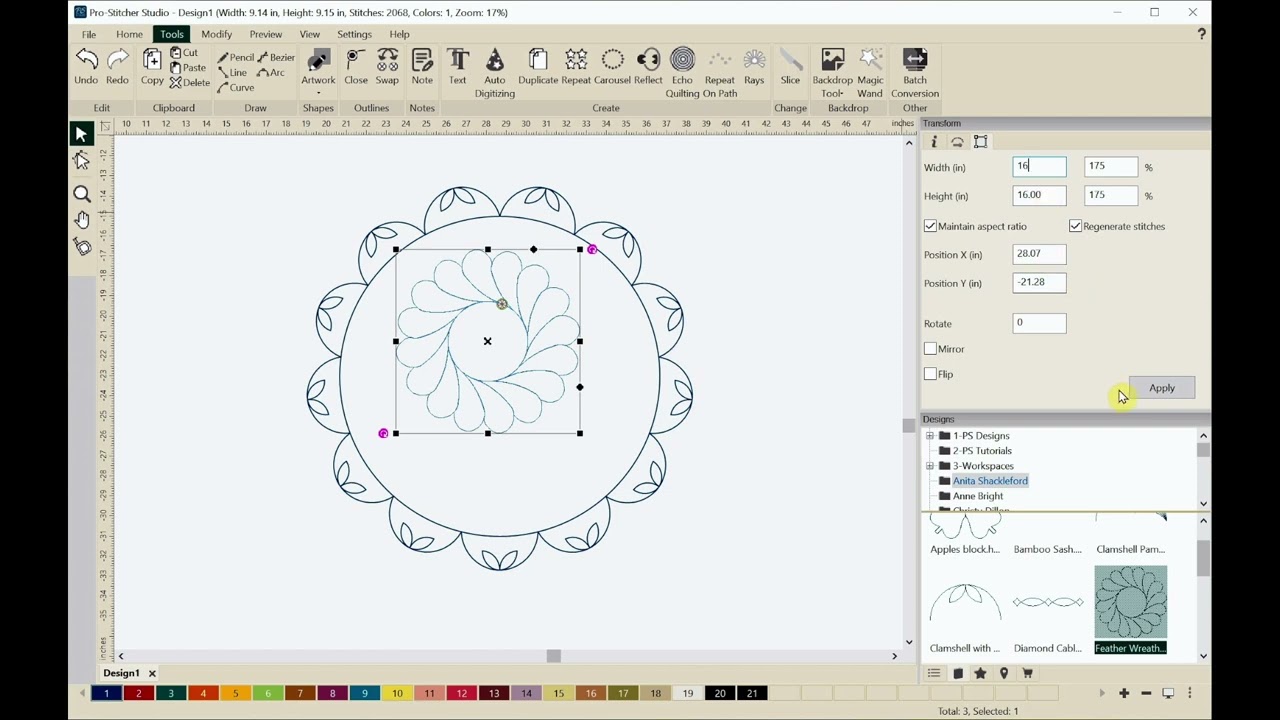Enable the Flip checkbox

(930, 374)
